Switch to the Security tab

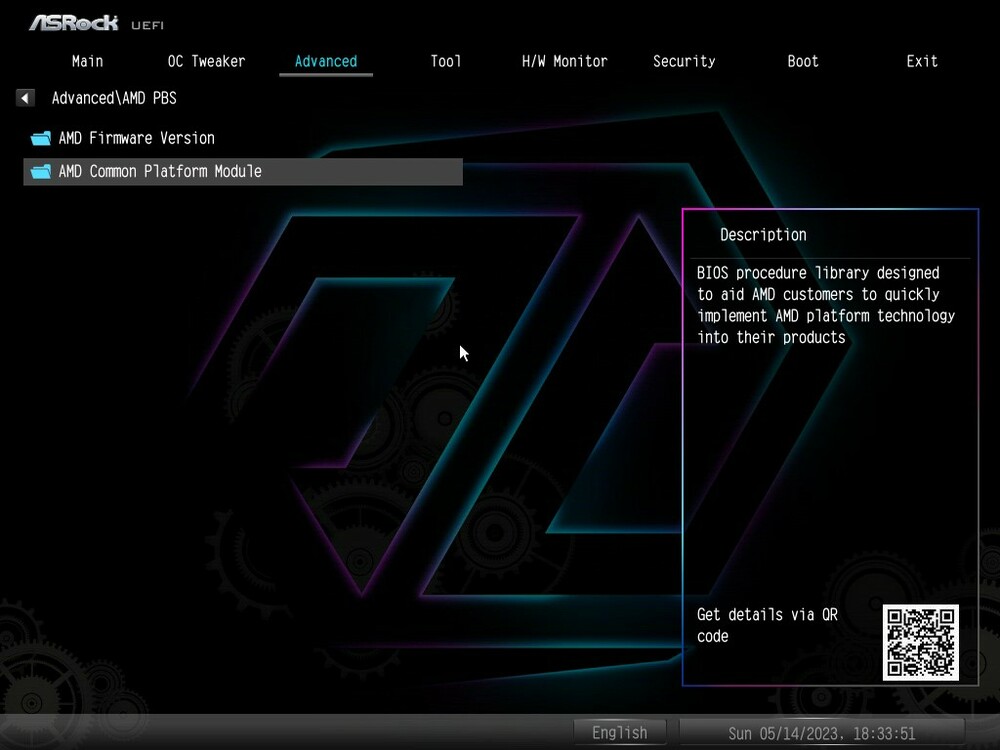684,61
